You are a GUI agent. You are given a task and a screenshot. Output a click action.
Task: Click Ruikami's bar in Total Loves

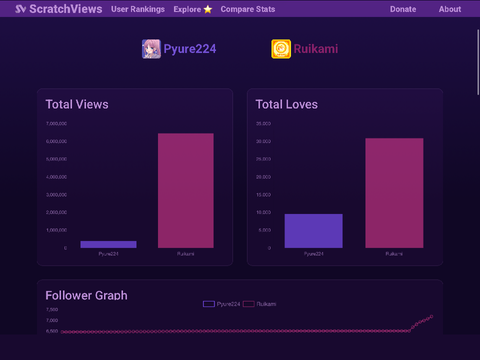394,193
